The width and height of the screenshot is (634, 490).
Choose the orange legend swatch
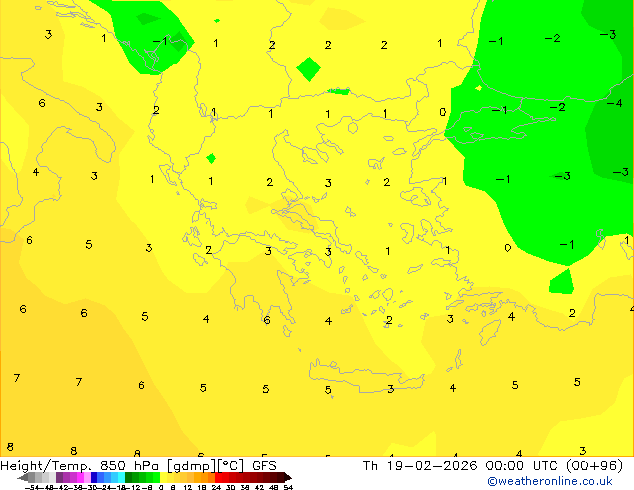coord(198,477)
